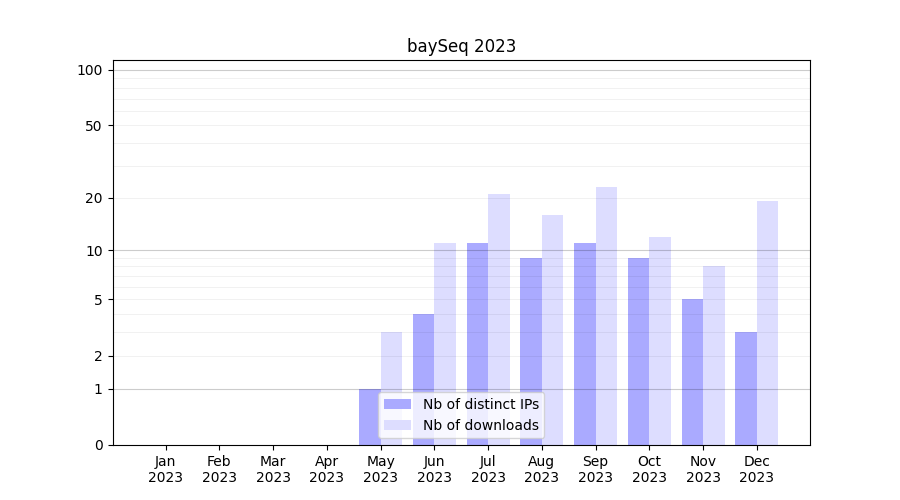Screen dimensions: 900x500
Task: Select the Jul 2023 distinct IPs bar
Action: pos(477,343)
